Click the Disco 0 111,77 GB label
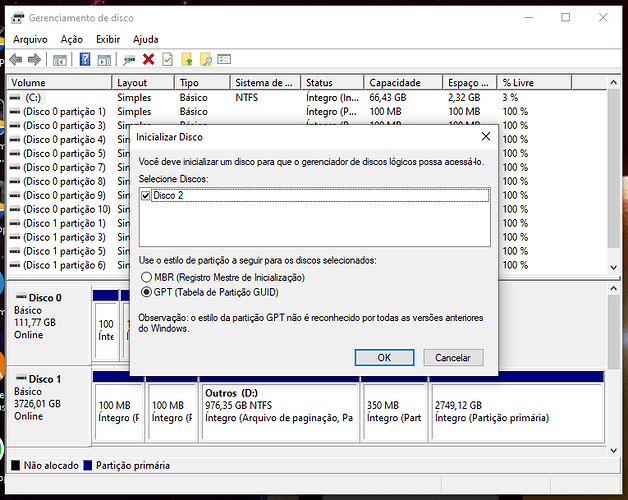This screenshot has height=500, width=628. pyautogui.click(x=35, y=323)
